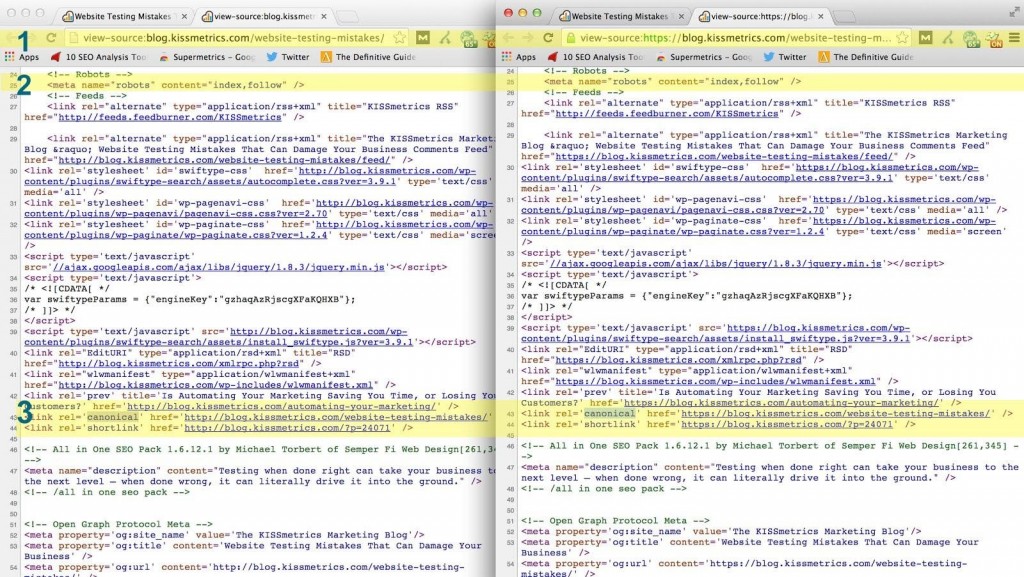Open the canonical http website-testing-mistakes link in the left source
The image size is (1024, 577).
click(x=336, y=416)
